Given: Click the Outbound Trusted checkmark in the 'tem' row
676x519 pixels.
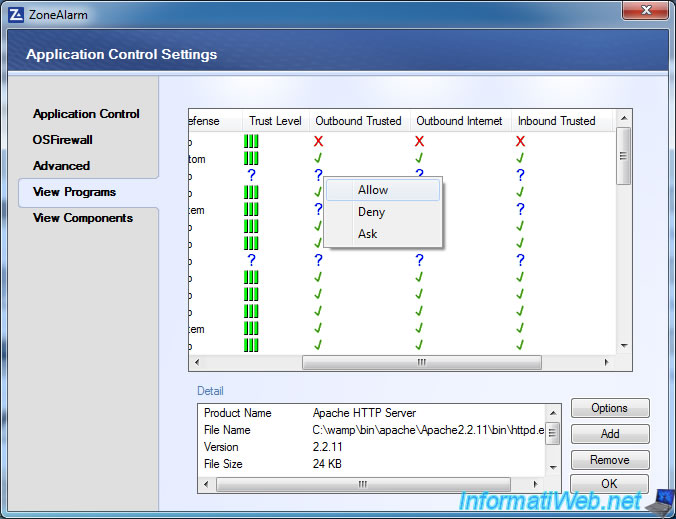Looking at the screenshot, I should [318, 328].
